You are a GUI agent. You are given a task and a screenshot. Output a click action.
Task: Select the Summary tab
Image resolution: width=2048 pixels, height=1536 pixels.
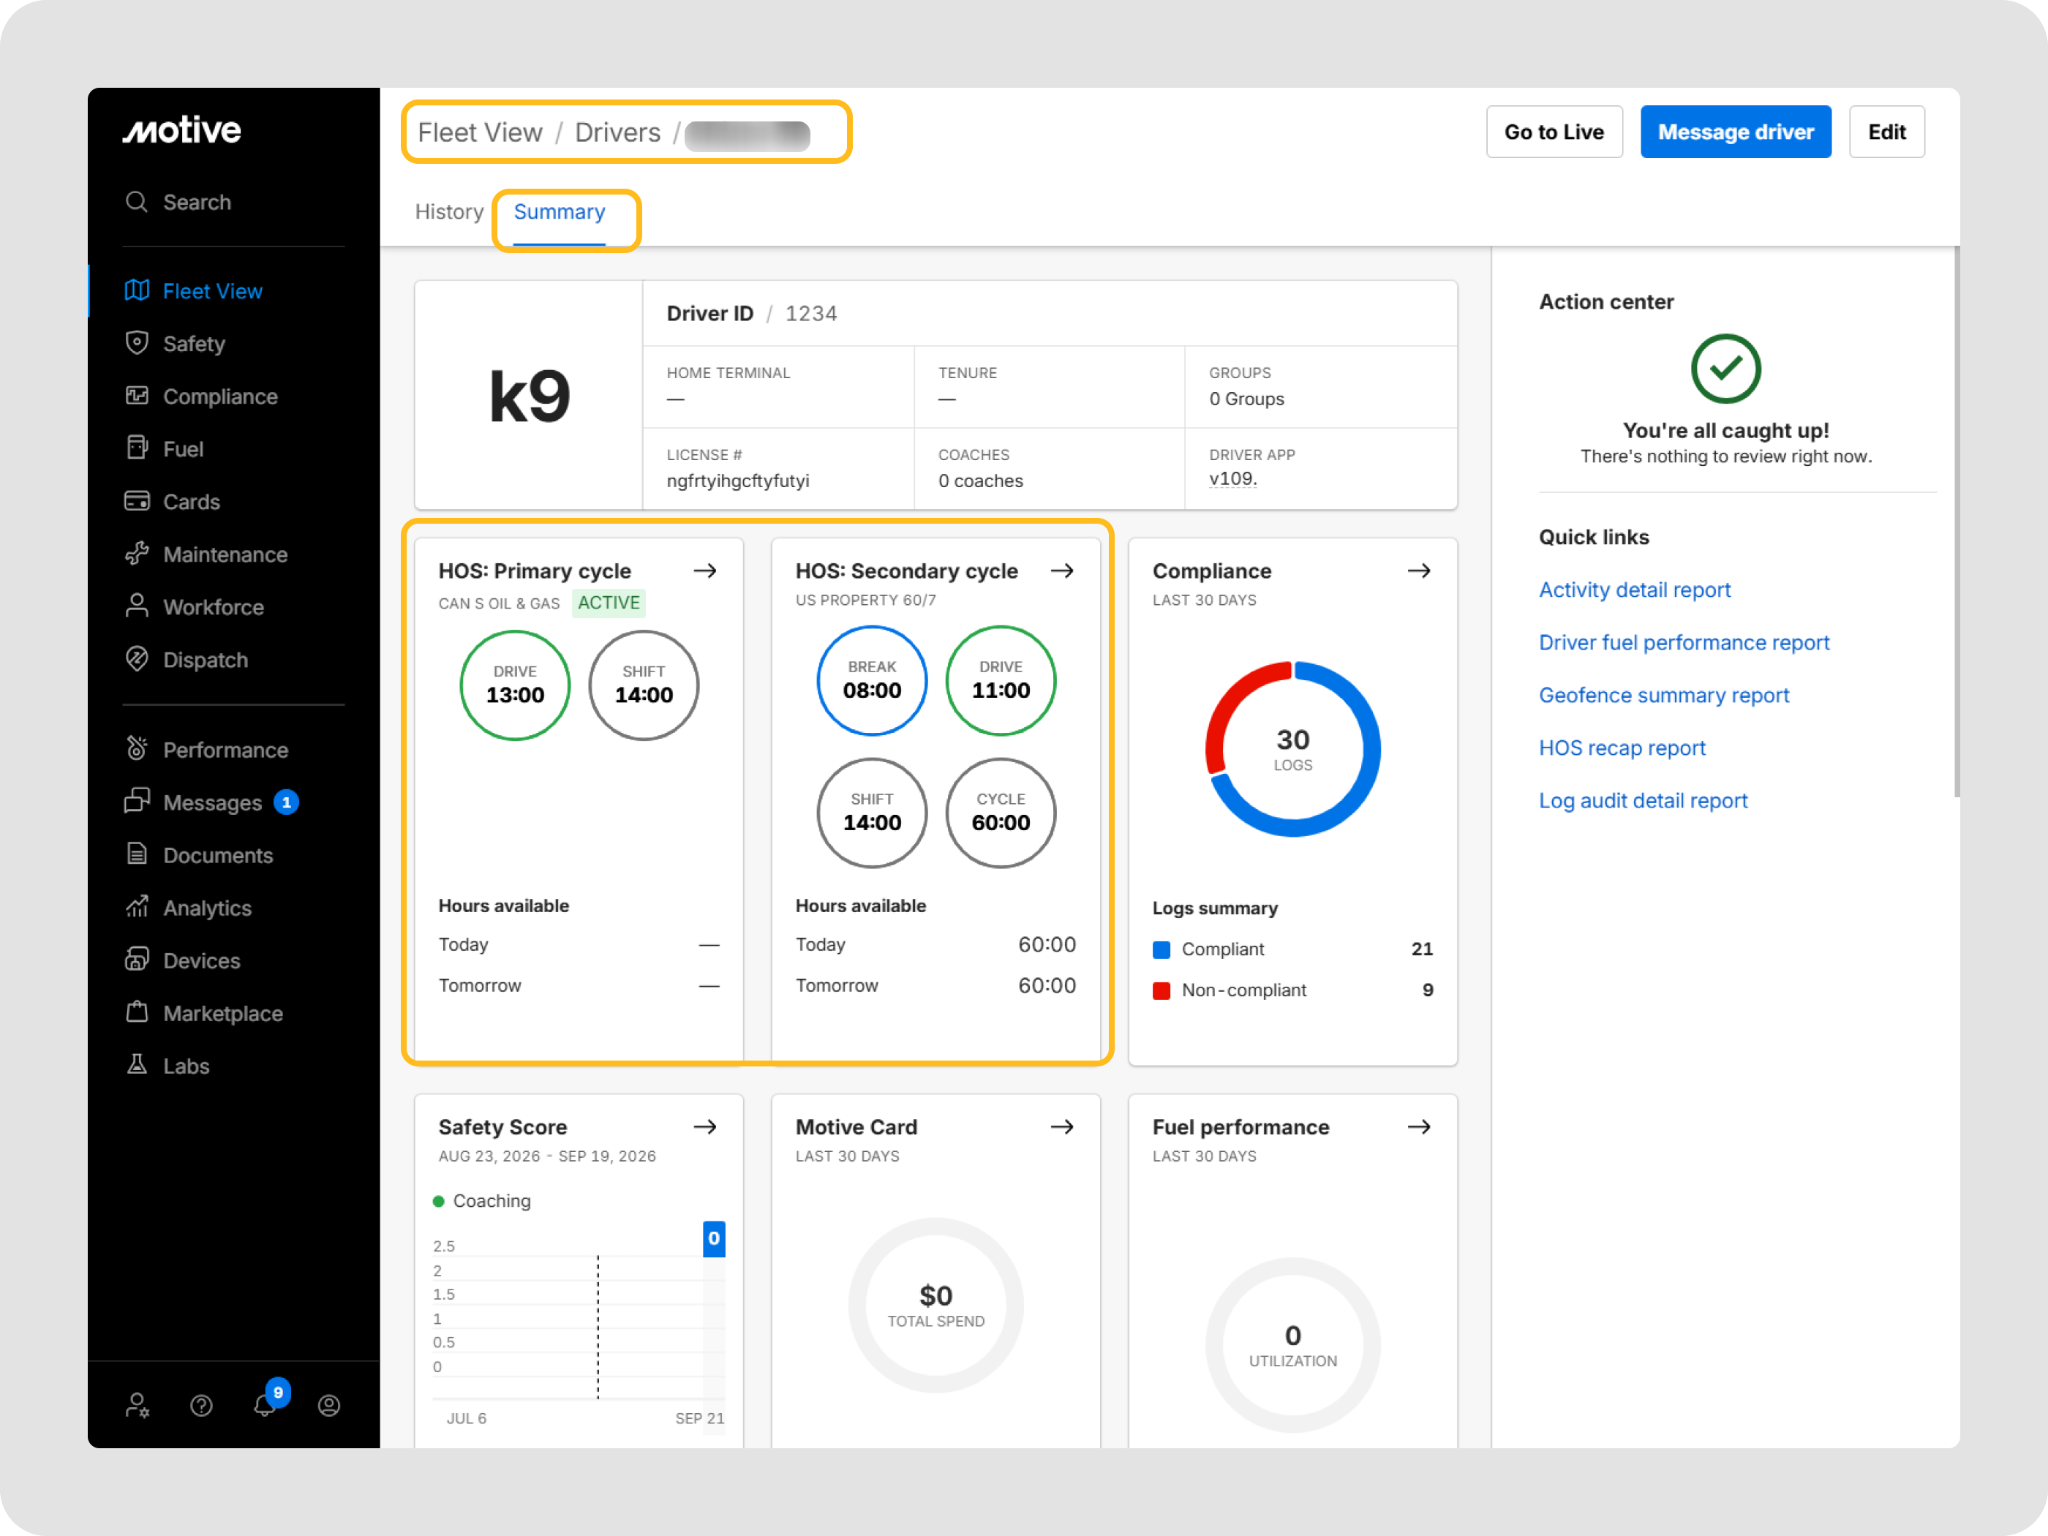(x=560, y=212)
